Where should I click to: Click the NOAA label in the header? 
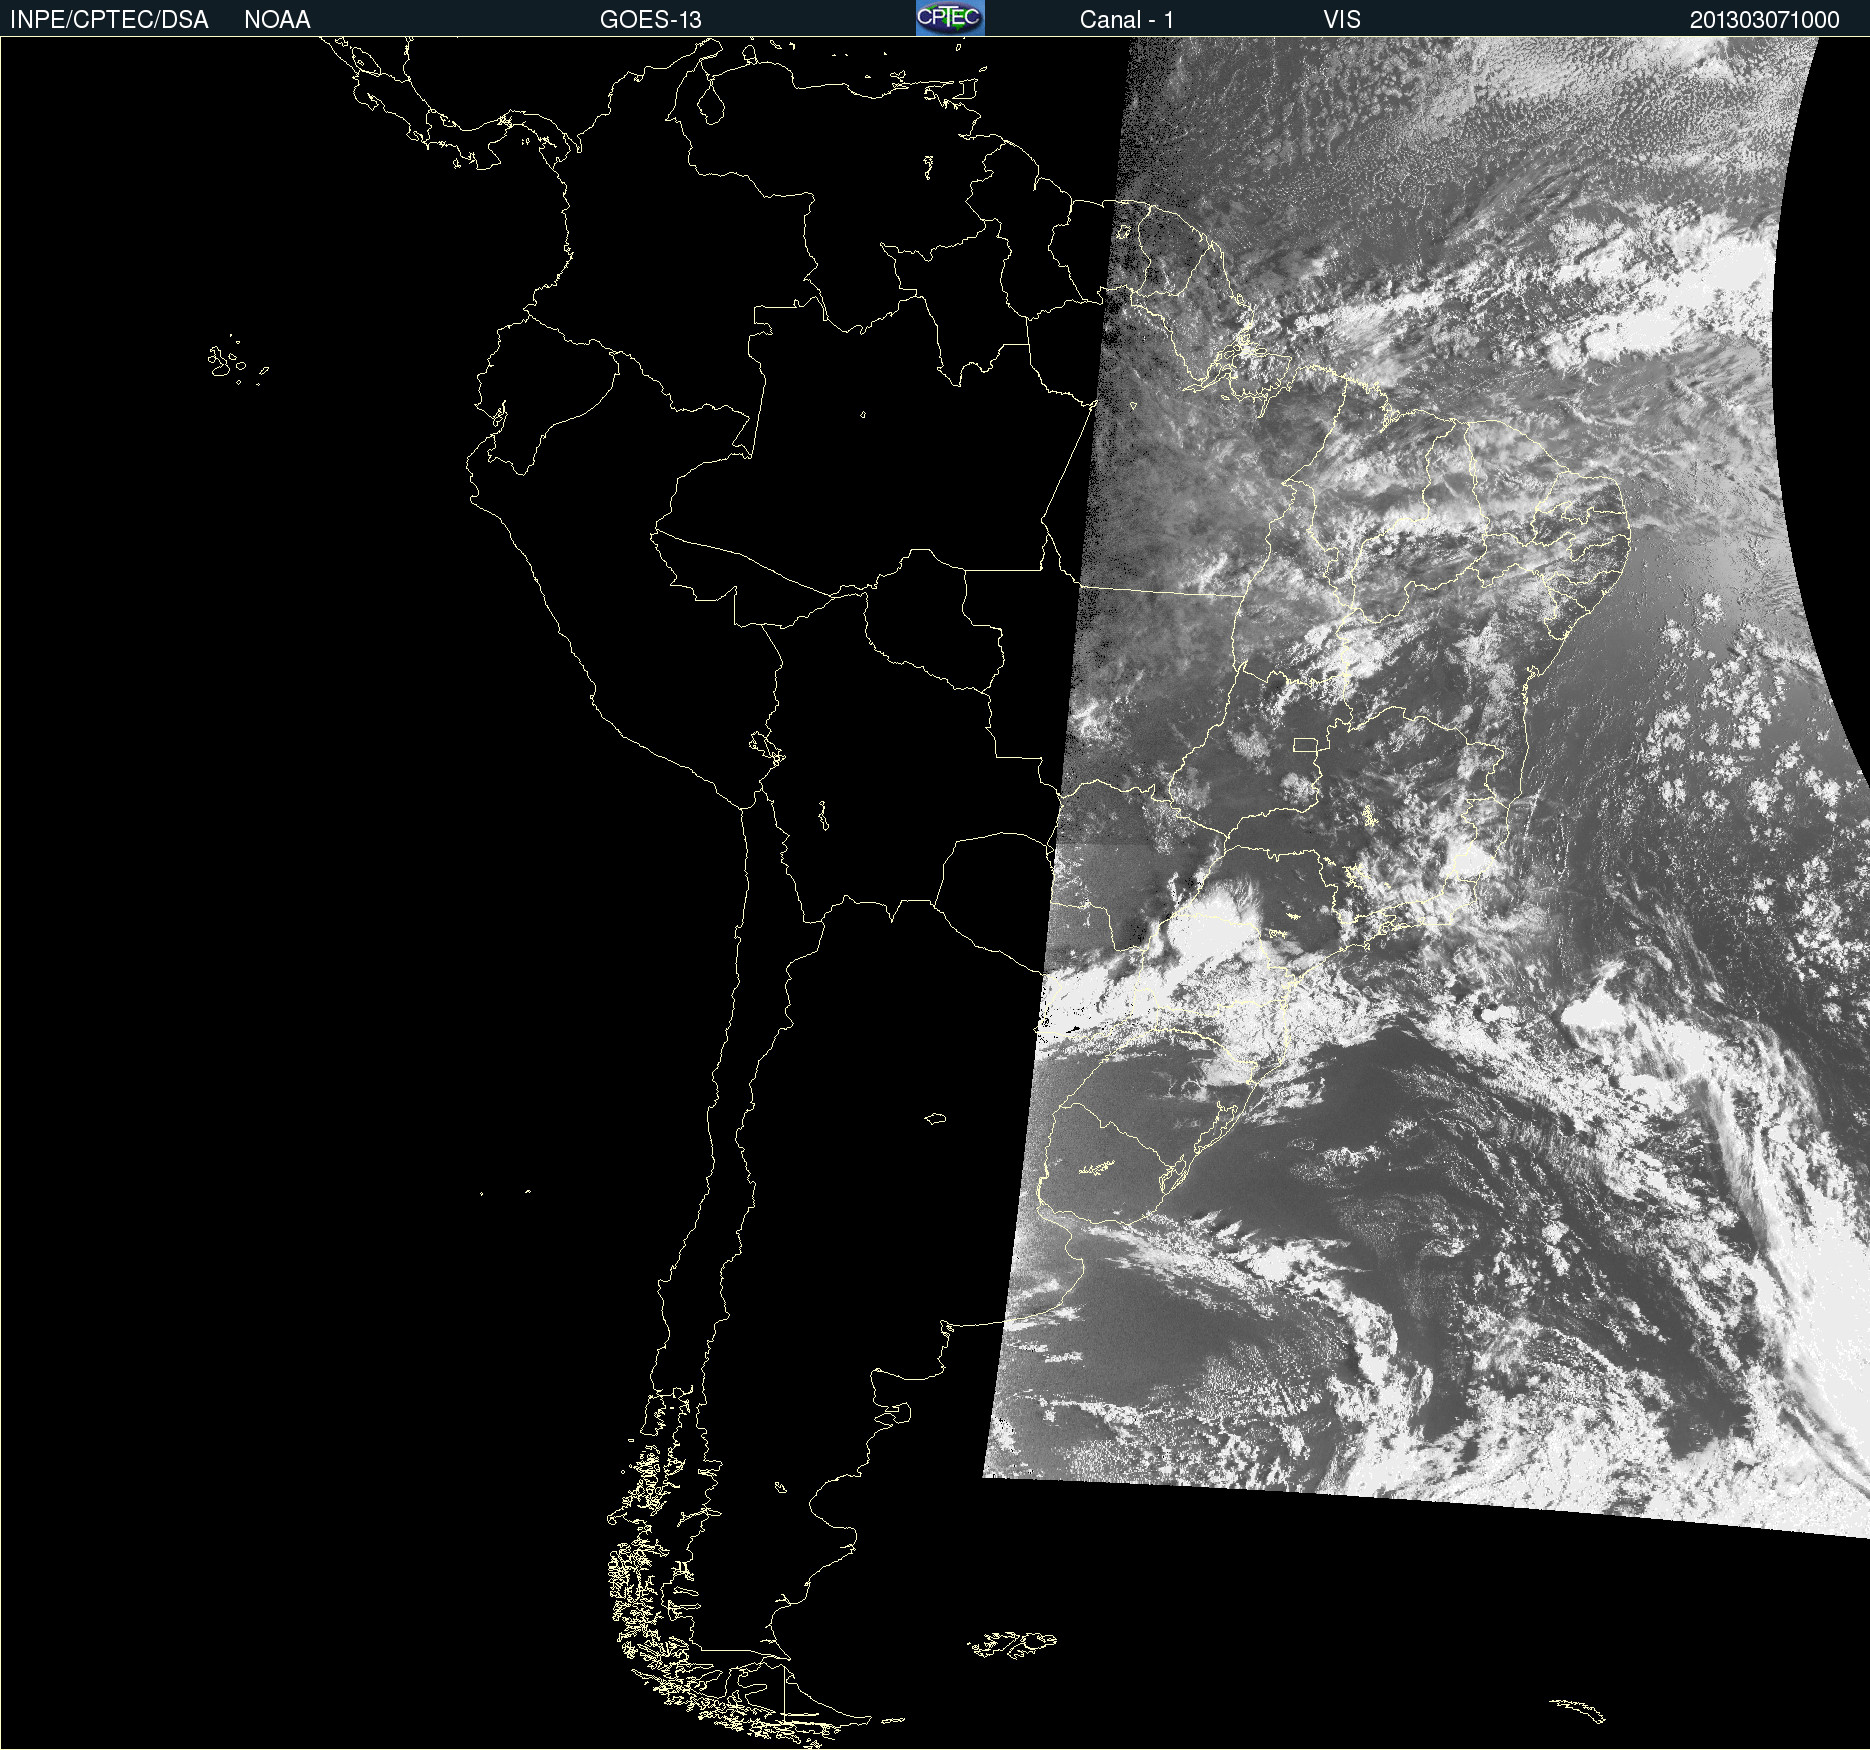coord(277,20)
